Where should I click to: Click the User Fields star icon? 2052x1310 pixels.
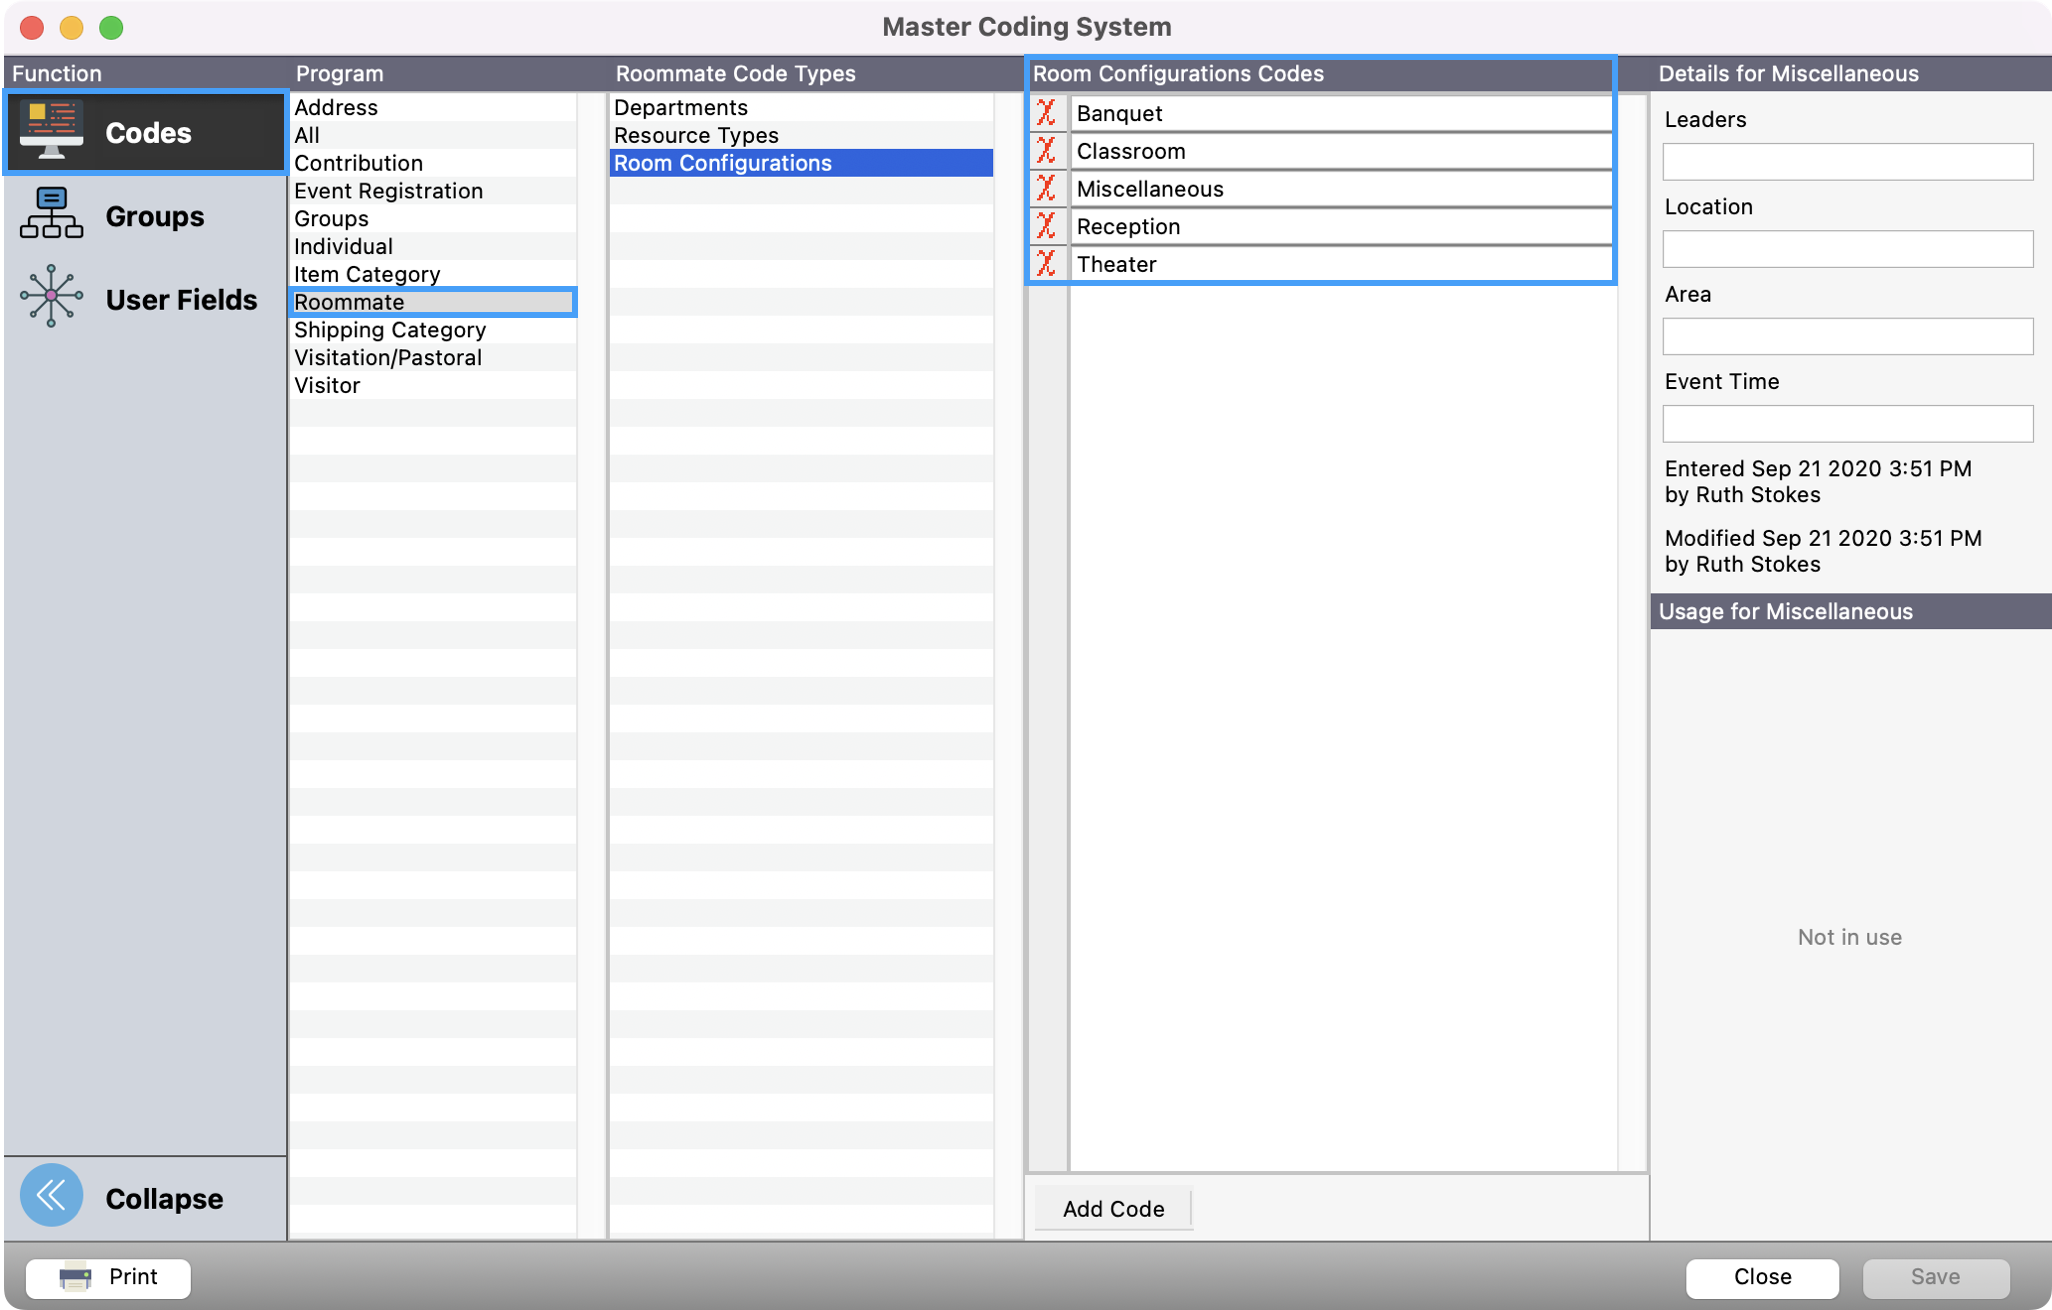click(52, 297)
